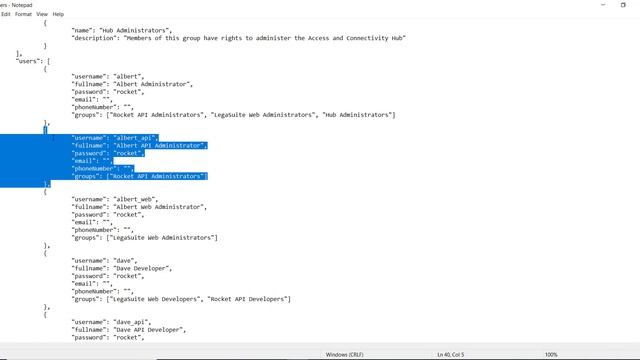This screenshot has width=640, height=360.
Task: Restore down the Notepad window
Action: tap(623, 5)
